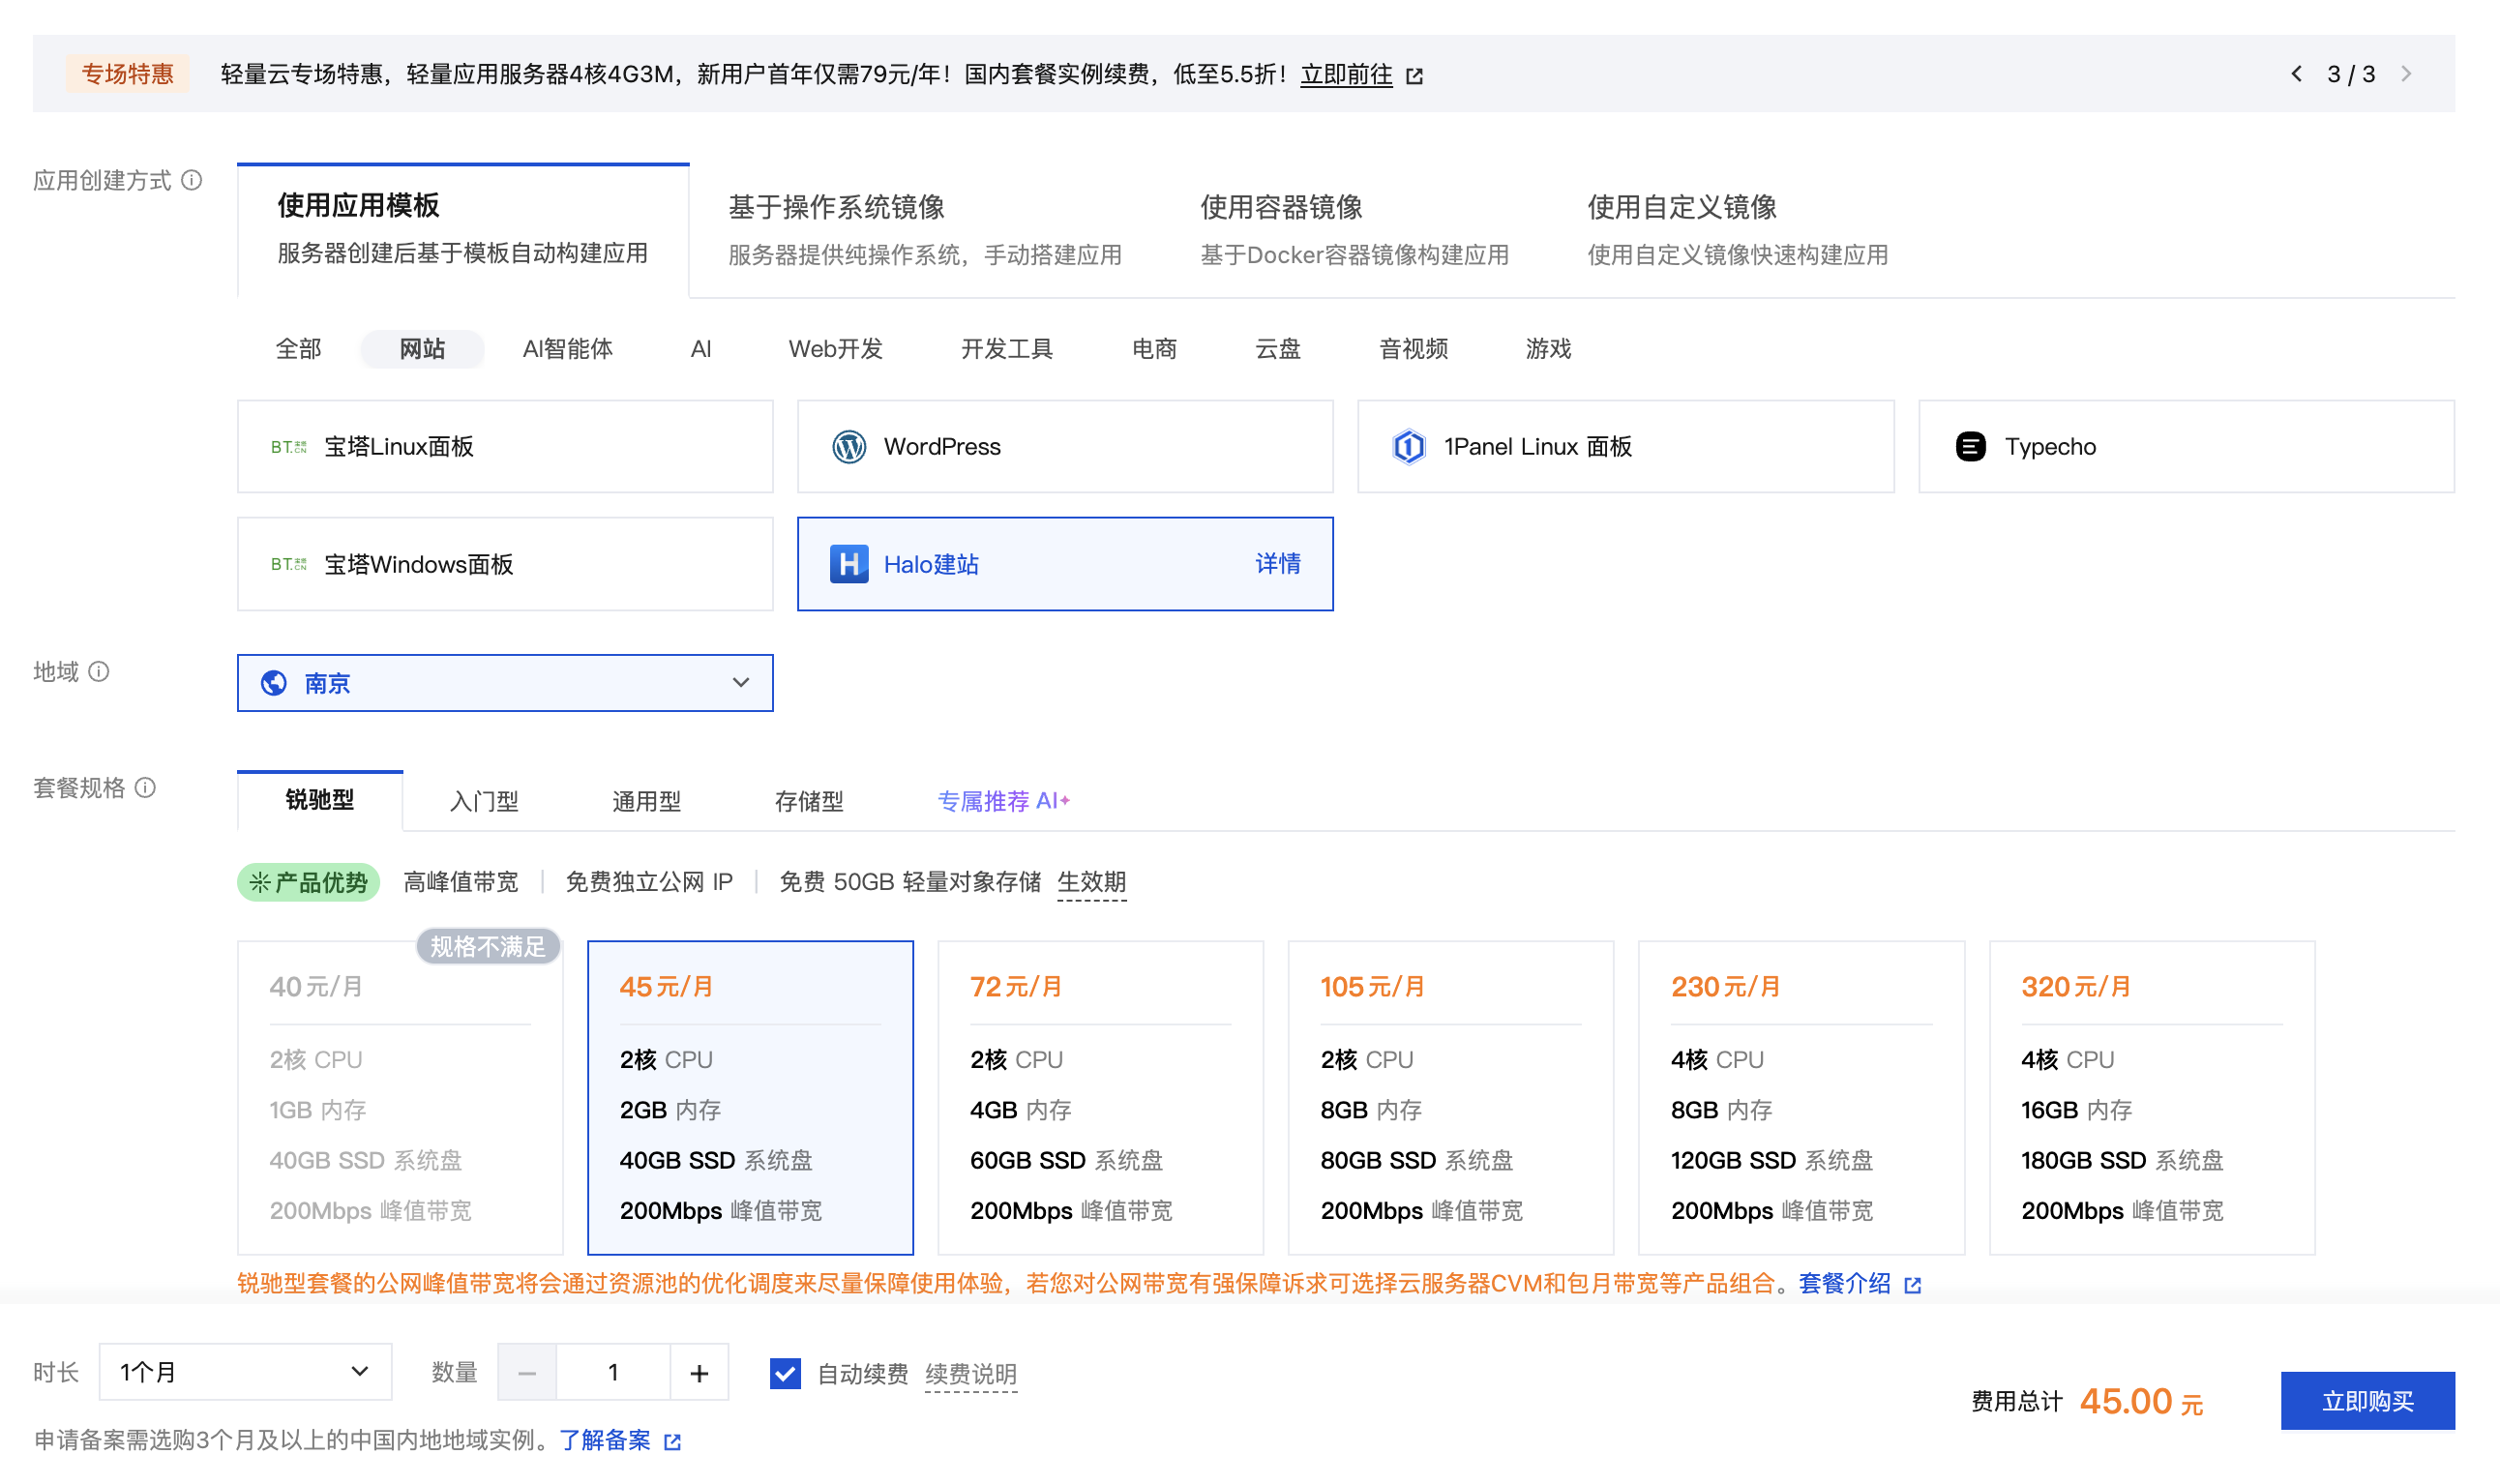Select the 105元/月 plan card
This screenshot has height=1484, width=2500.
pyautogui.click(x=1450, y=1097)
